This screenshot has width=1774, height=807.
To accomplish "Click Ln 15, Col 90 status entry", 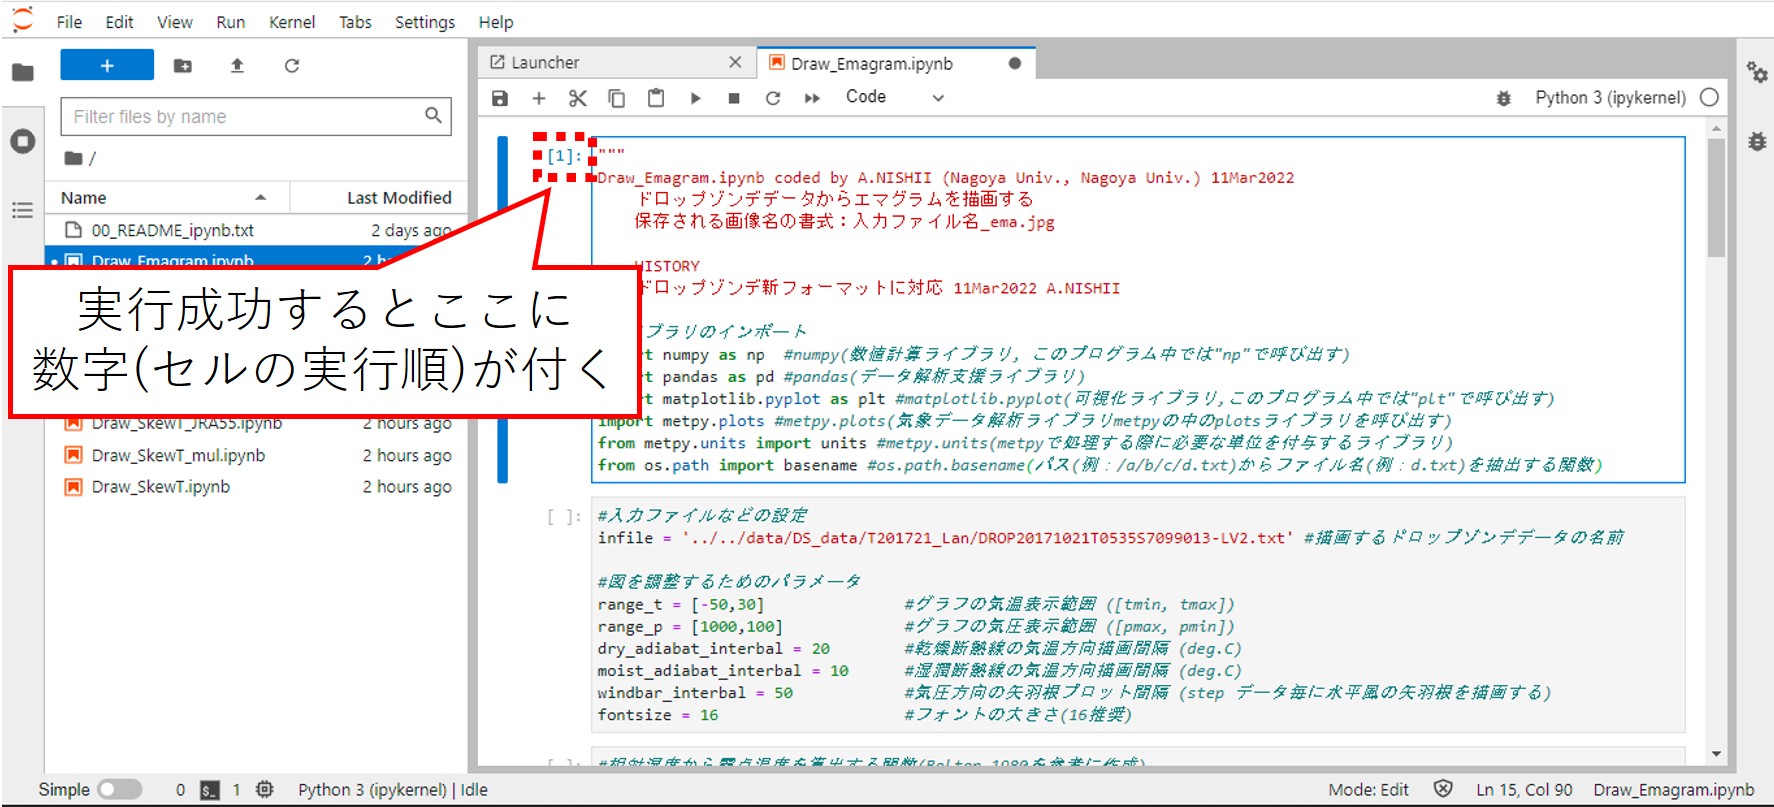I will (1524, 789).
